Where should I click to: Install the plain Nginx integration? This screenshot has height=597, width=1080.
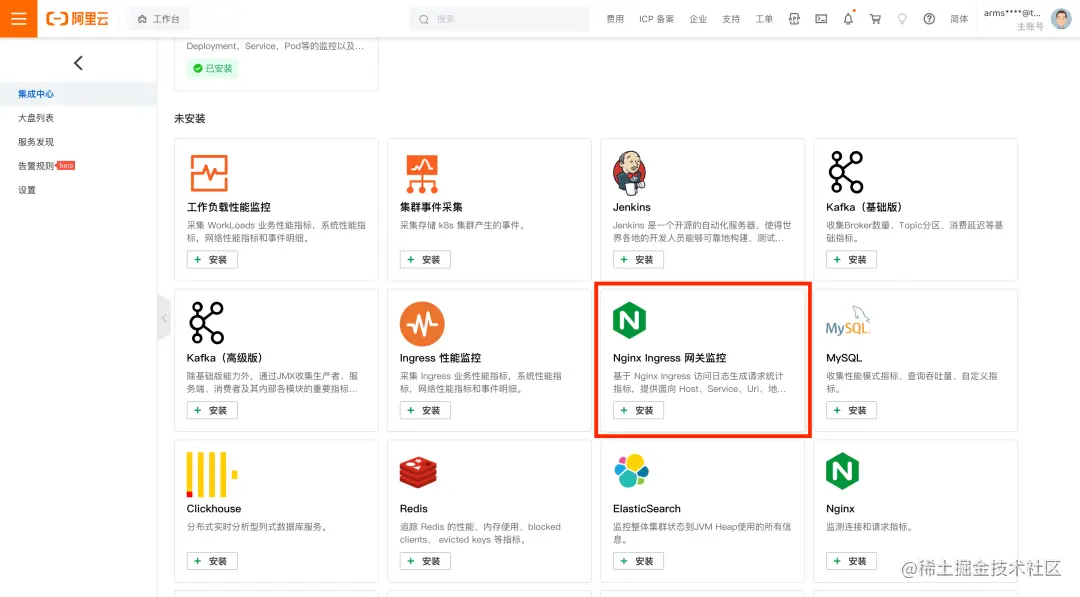pos(851,561)
